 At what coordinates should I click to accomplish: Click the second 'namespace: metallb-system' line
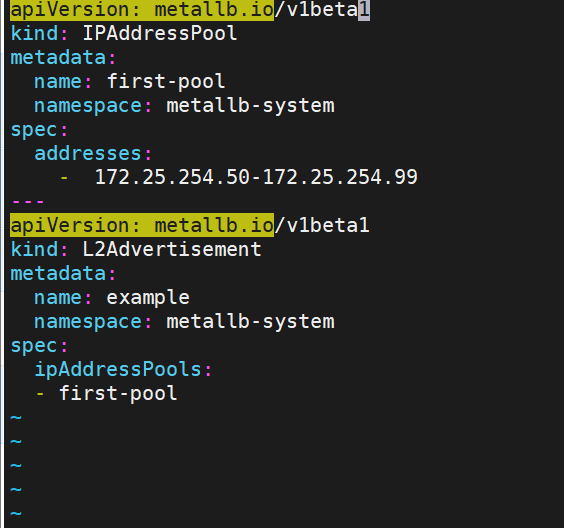(x=184, y=322)
